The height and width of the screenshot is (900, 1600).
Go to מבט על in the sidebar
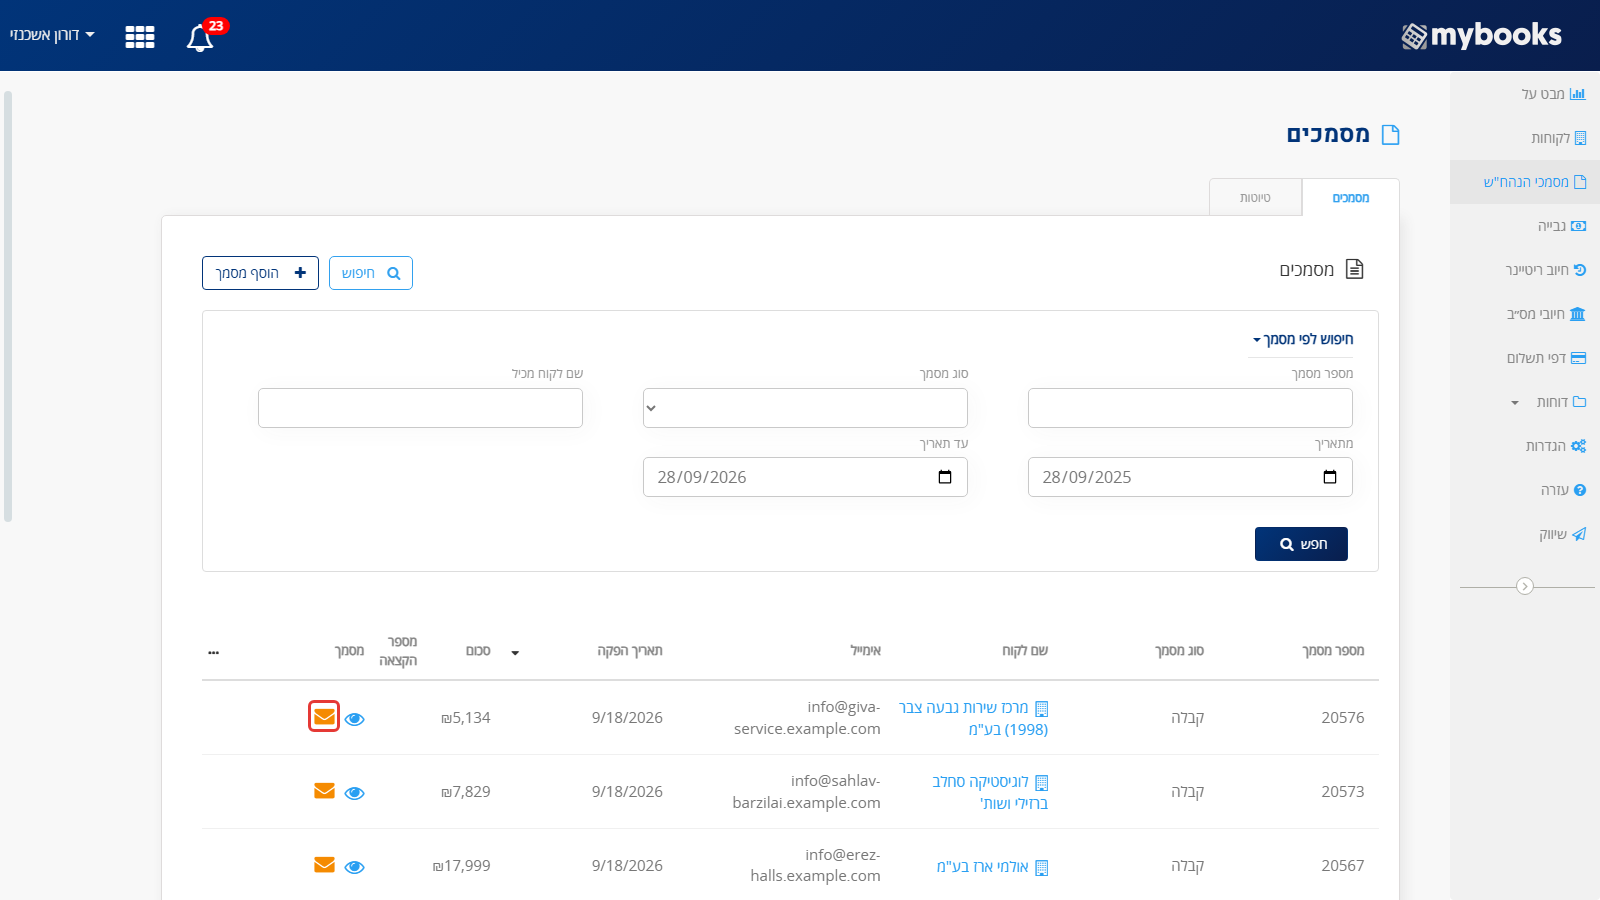1554,94
